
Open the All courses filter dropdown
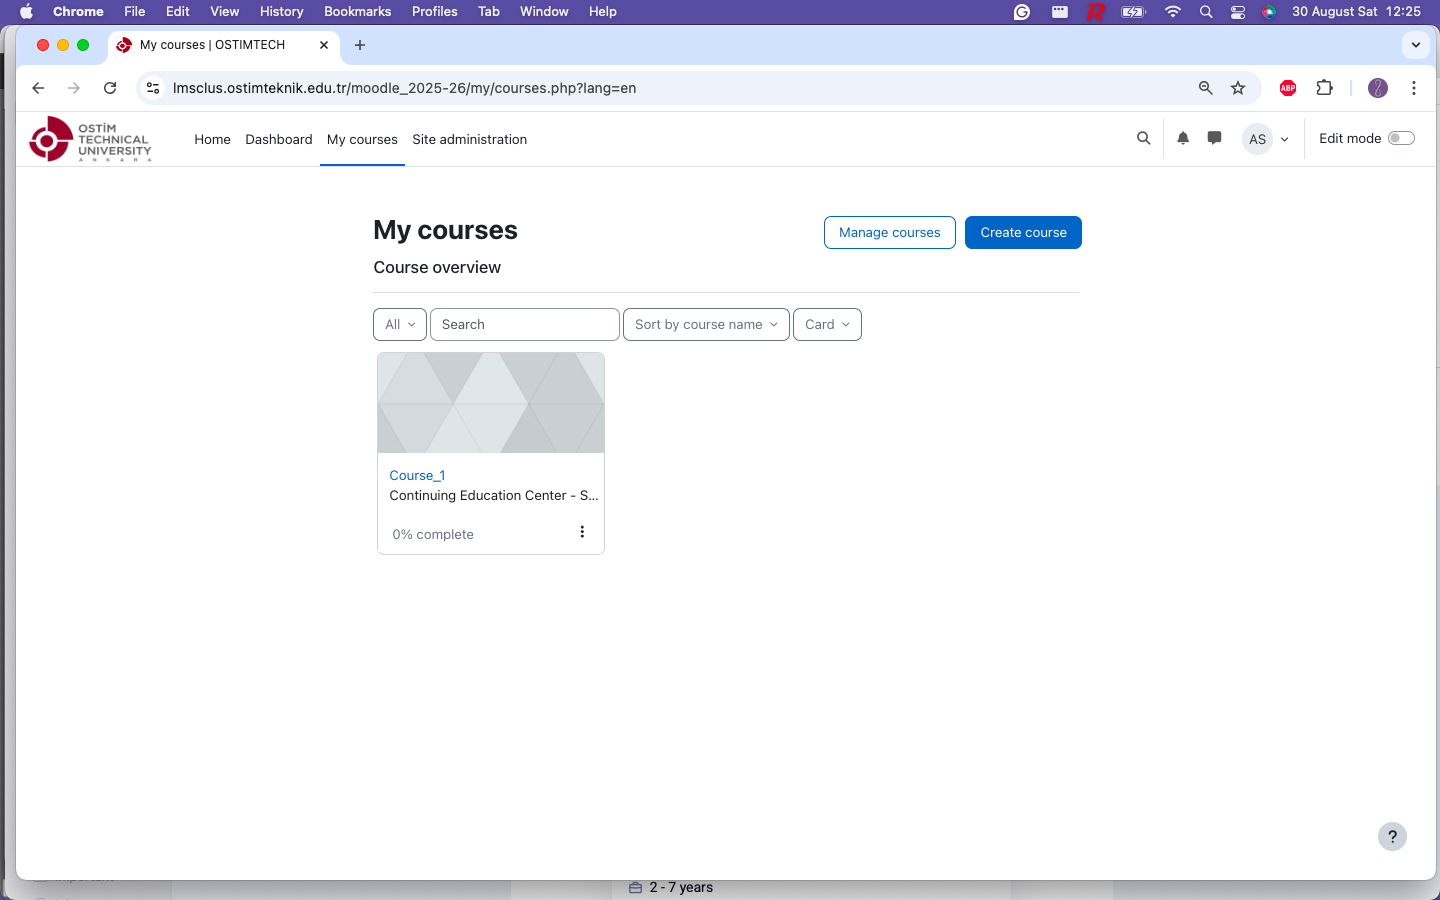(399, 324)
